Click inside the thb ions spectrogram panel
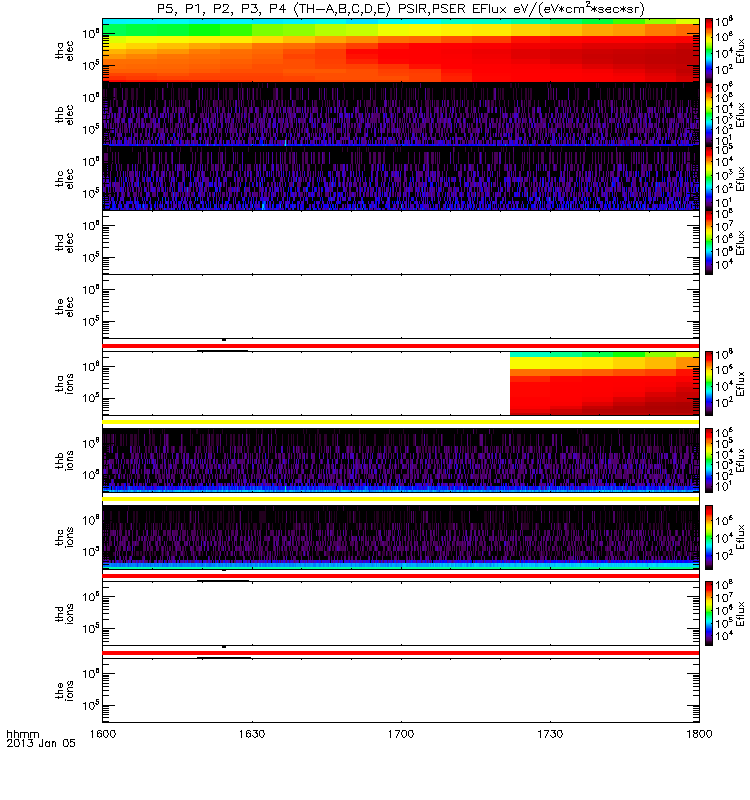750x800 pixels. click(401, 460)
